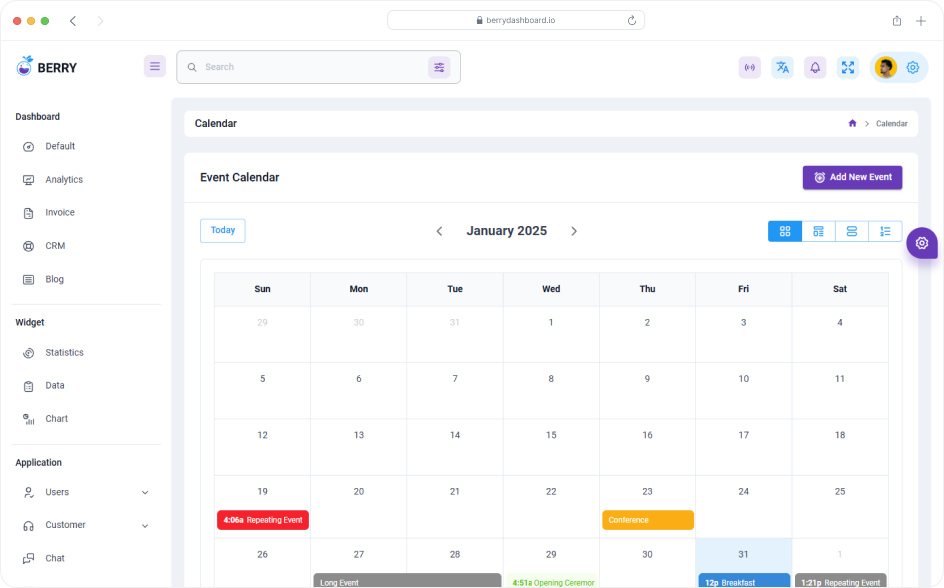Click the live broadcast icon in the header
944x588 pixels.
click(x=749, y=67)
